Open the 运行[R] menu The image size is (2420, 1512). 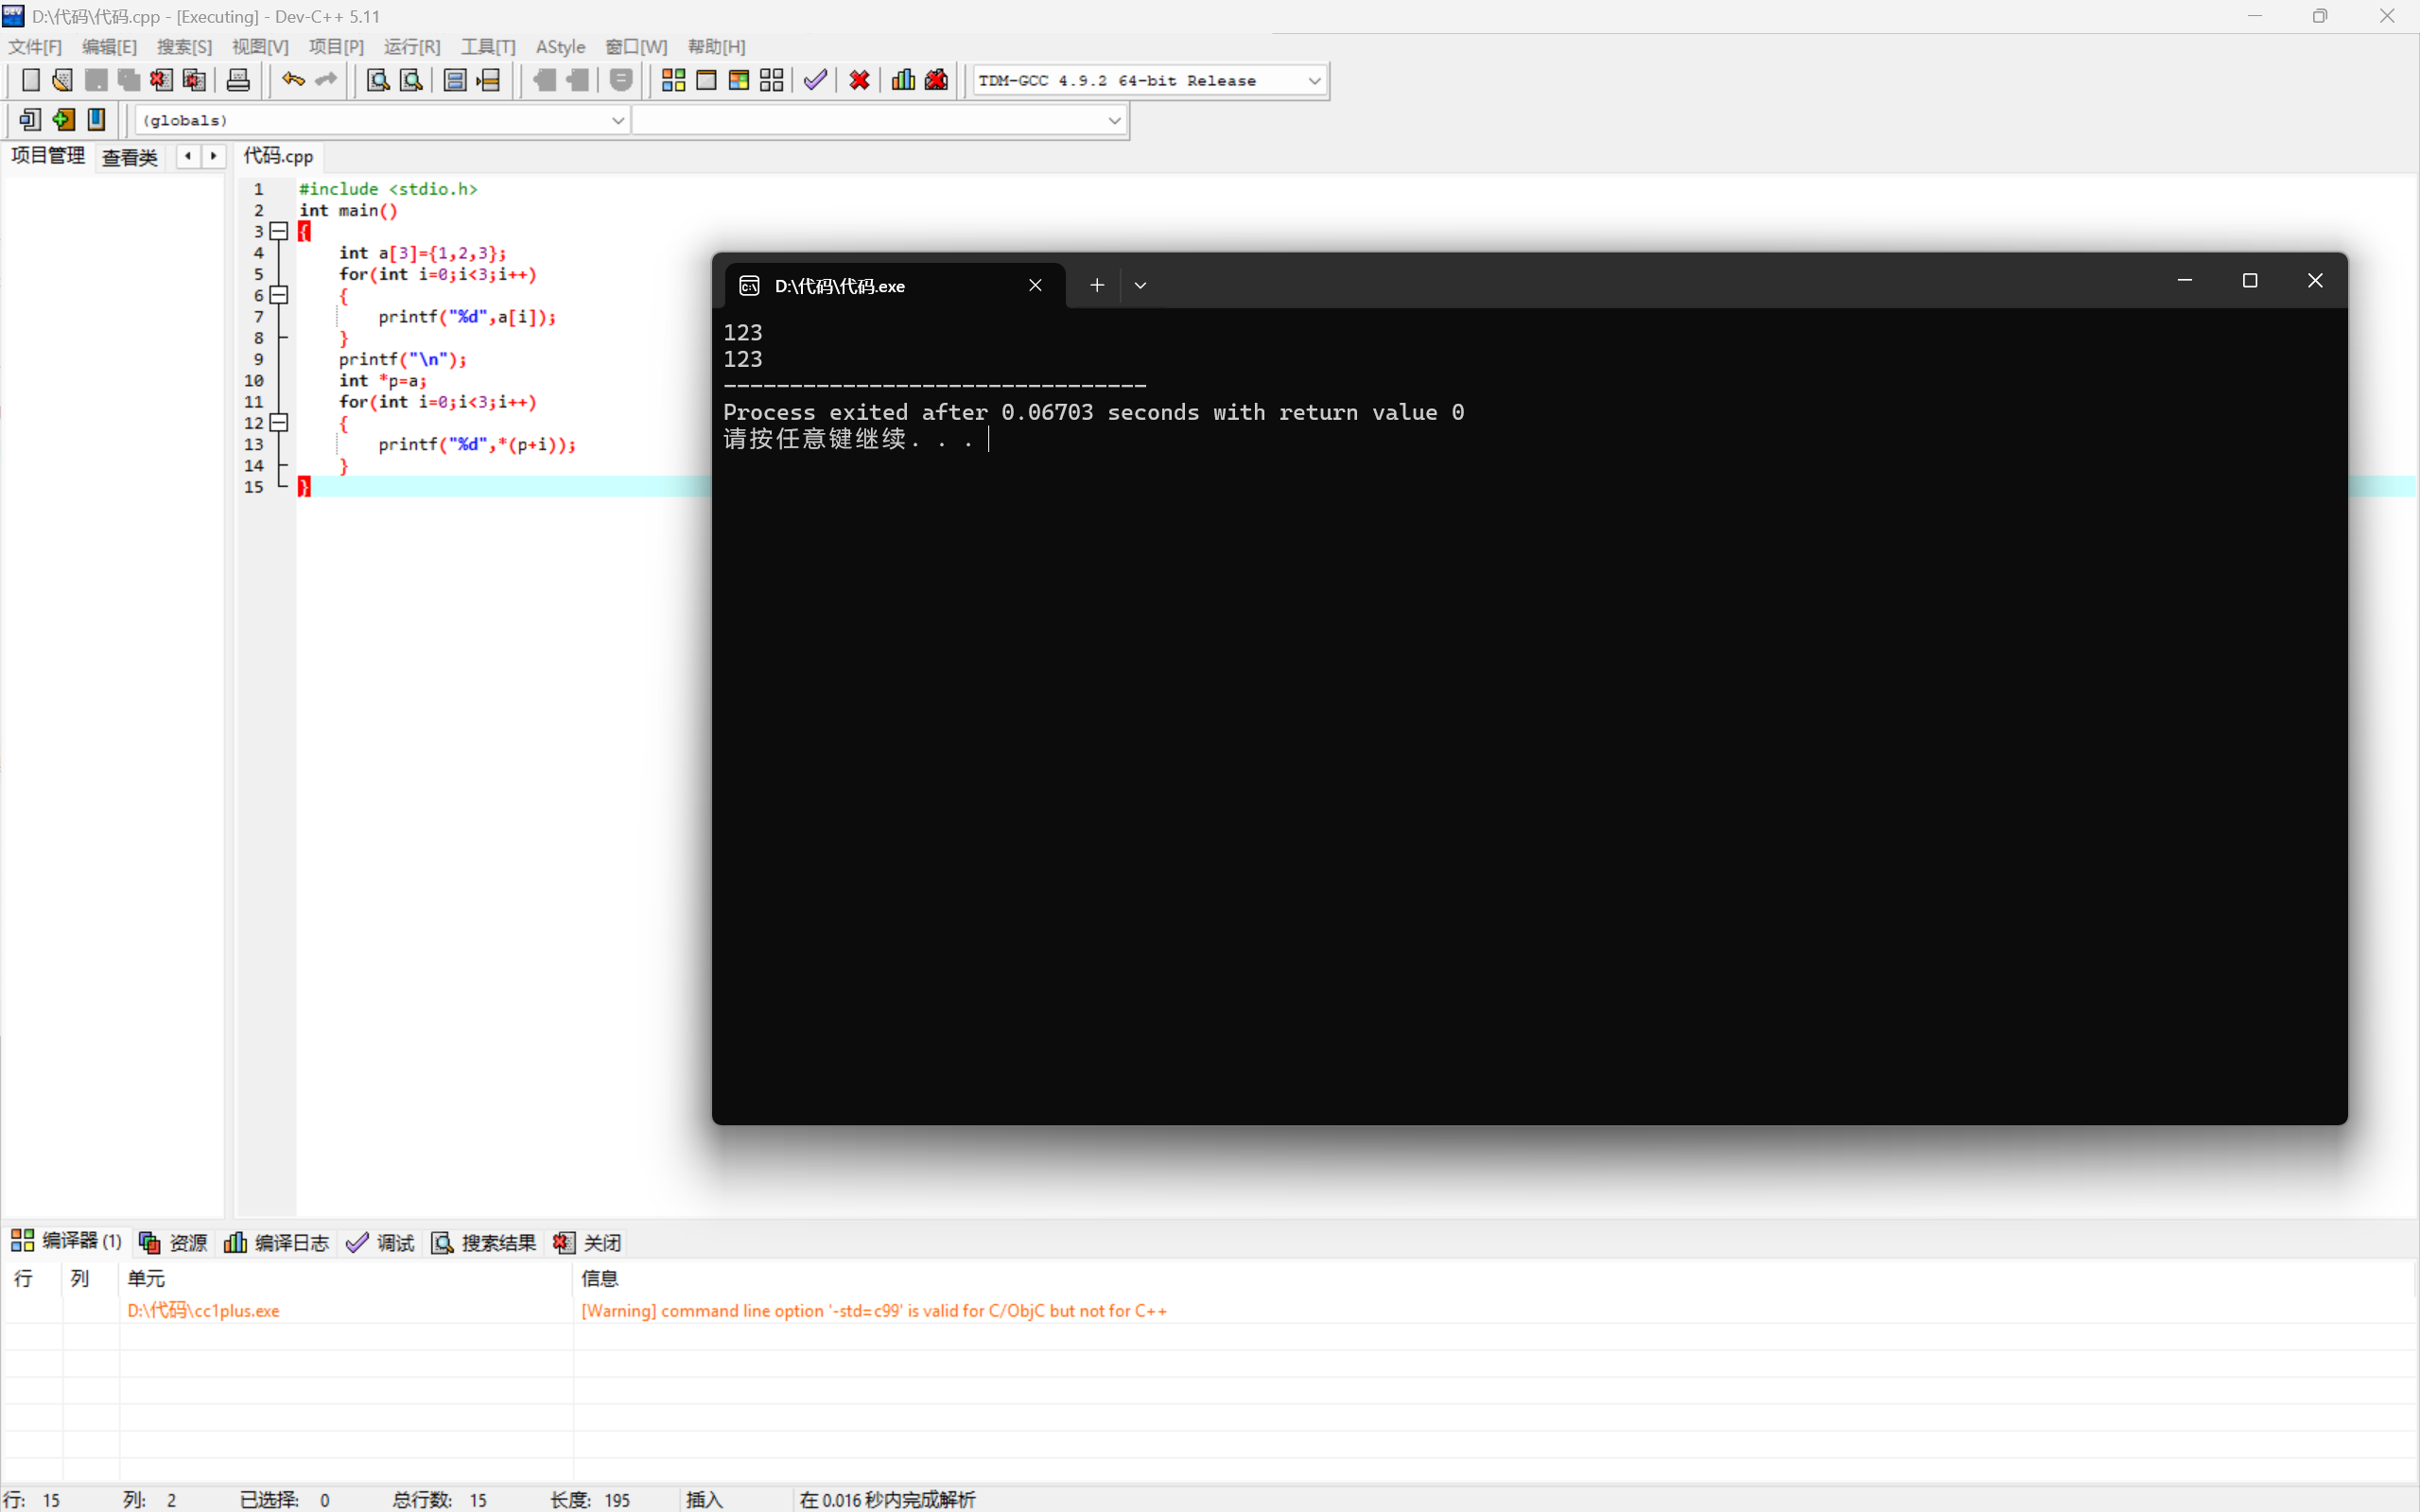point(411,47)
